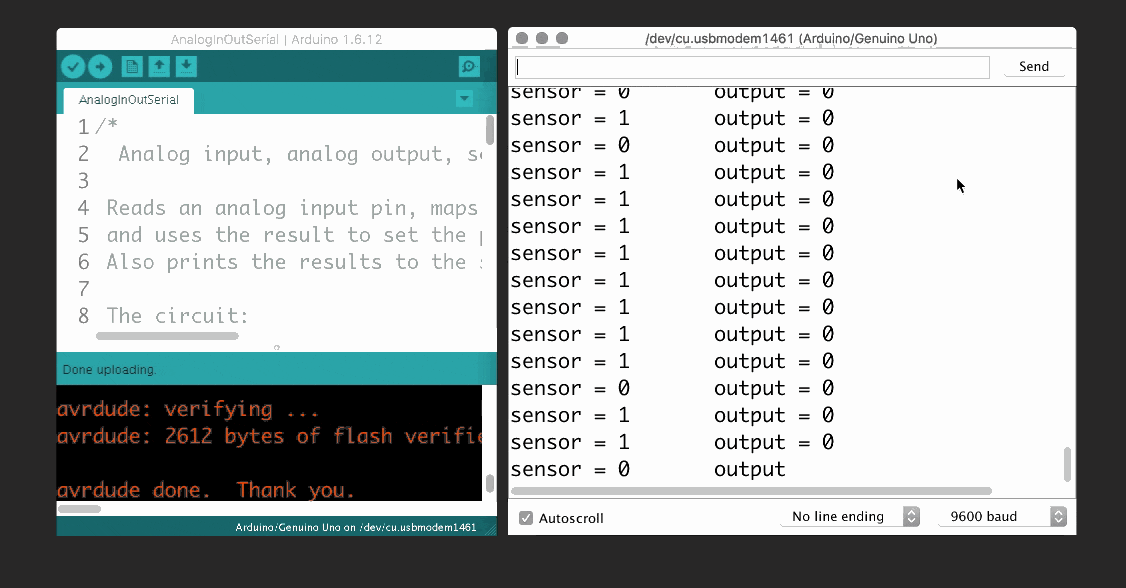Click the Verify (checkmark) button
1126x588 pixels.
[72, 66]
